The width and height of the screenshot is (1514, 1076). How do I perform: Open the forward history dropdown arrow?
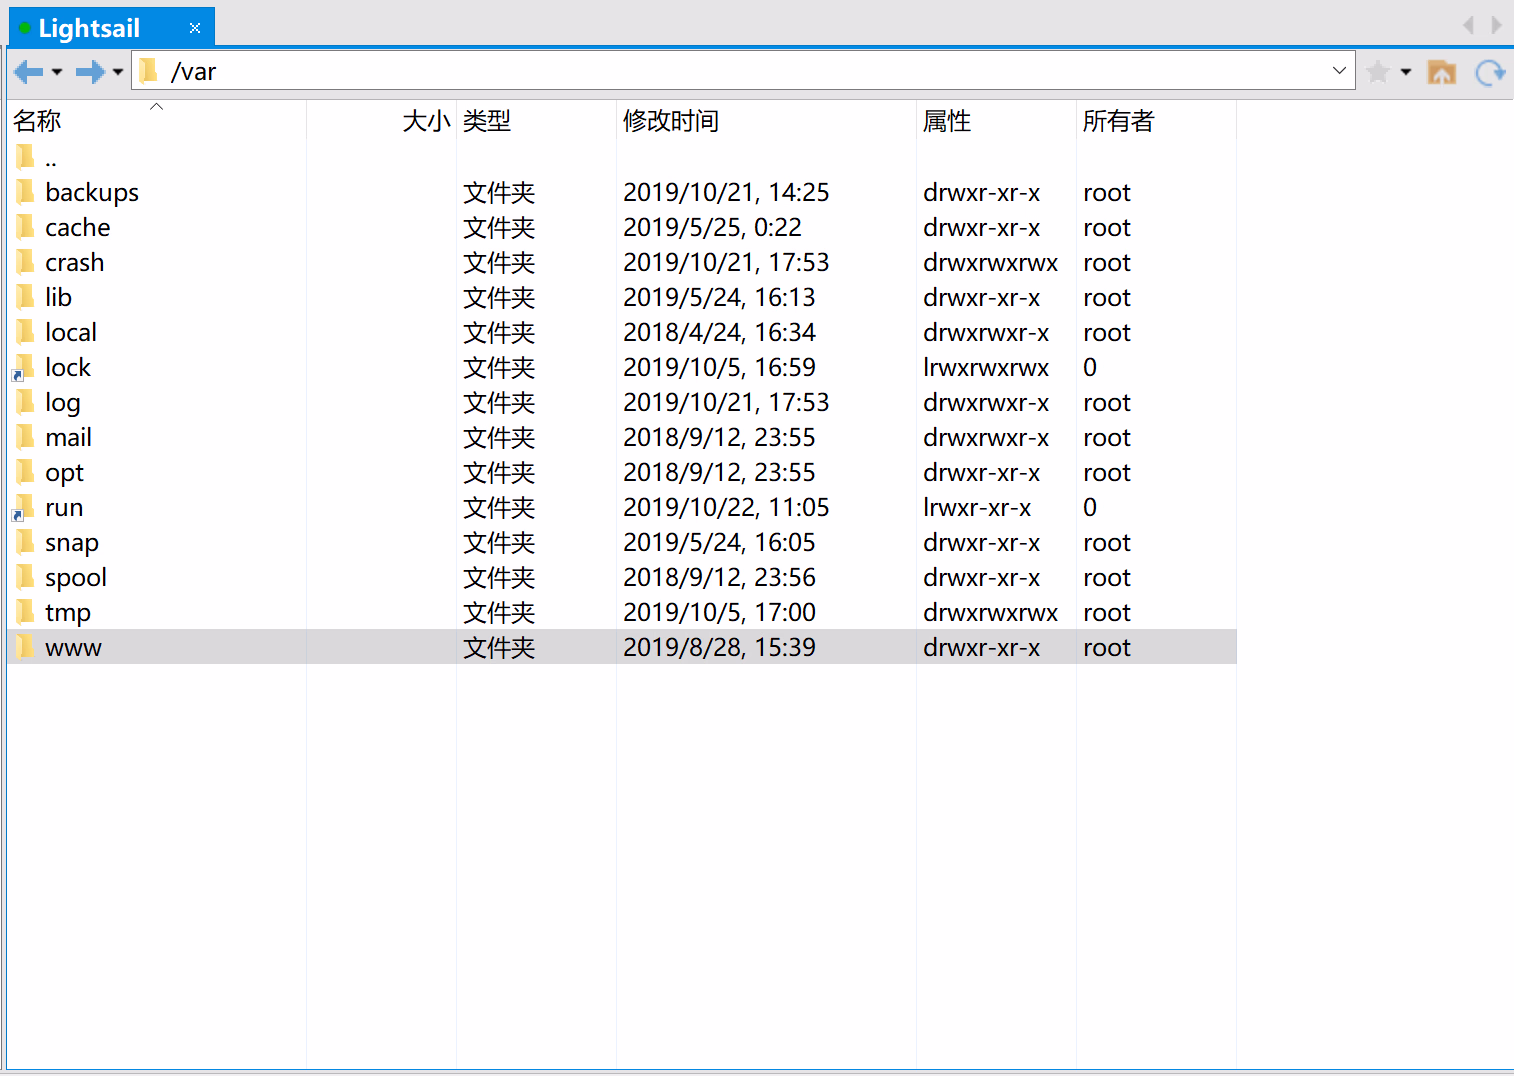[118, 72]
